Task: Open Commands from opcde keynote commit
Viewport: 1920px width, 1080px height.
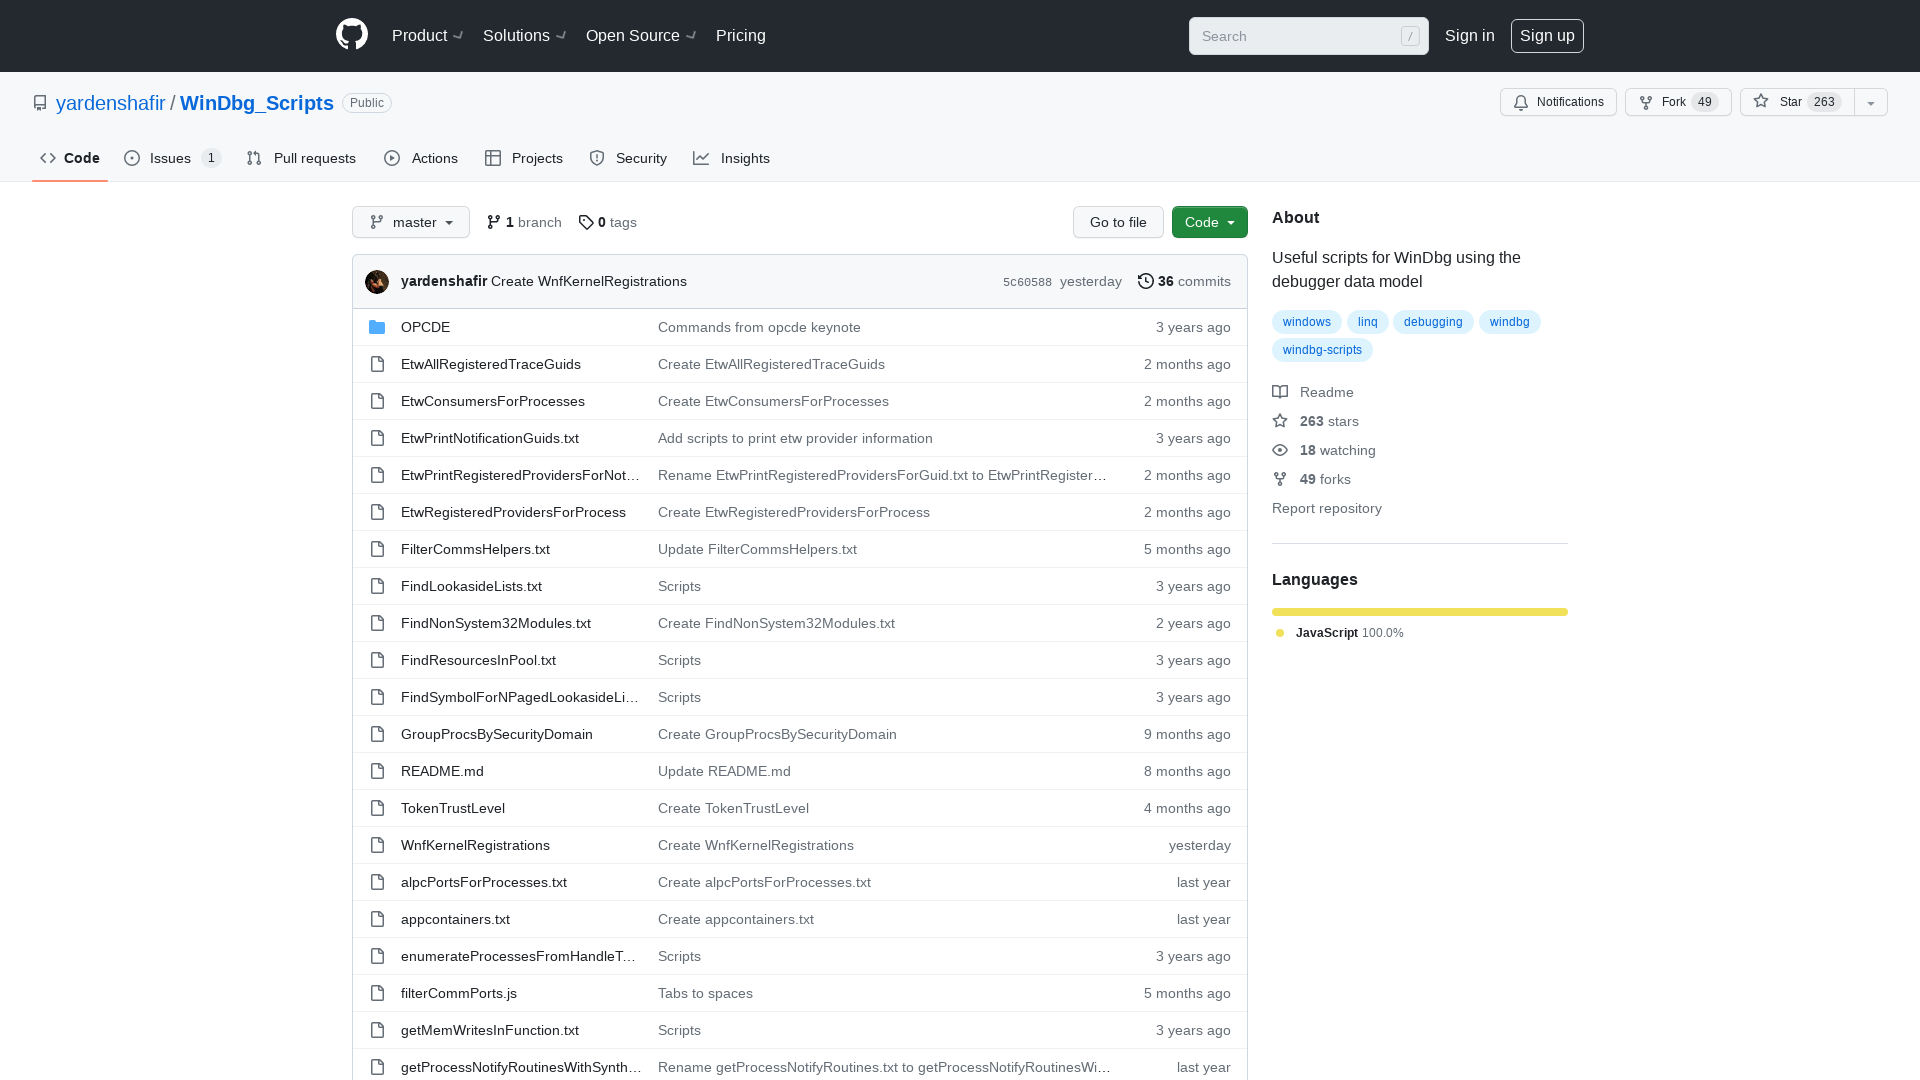Action: [759, 327]
